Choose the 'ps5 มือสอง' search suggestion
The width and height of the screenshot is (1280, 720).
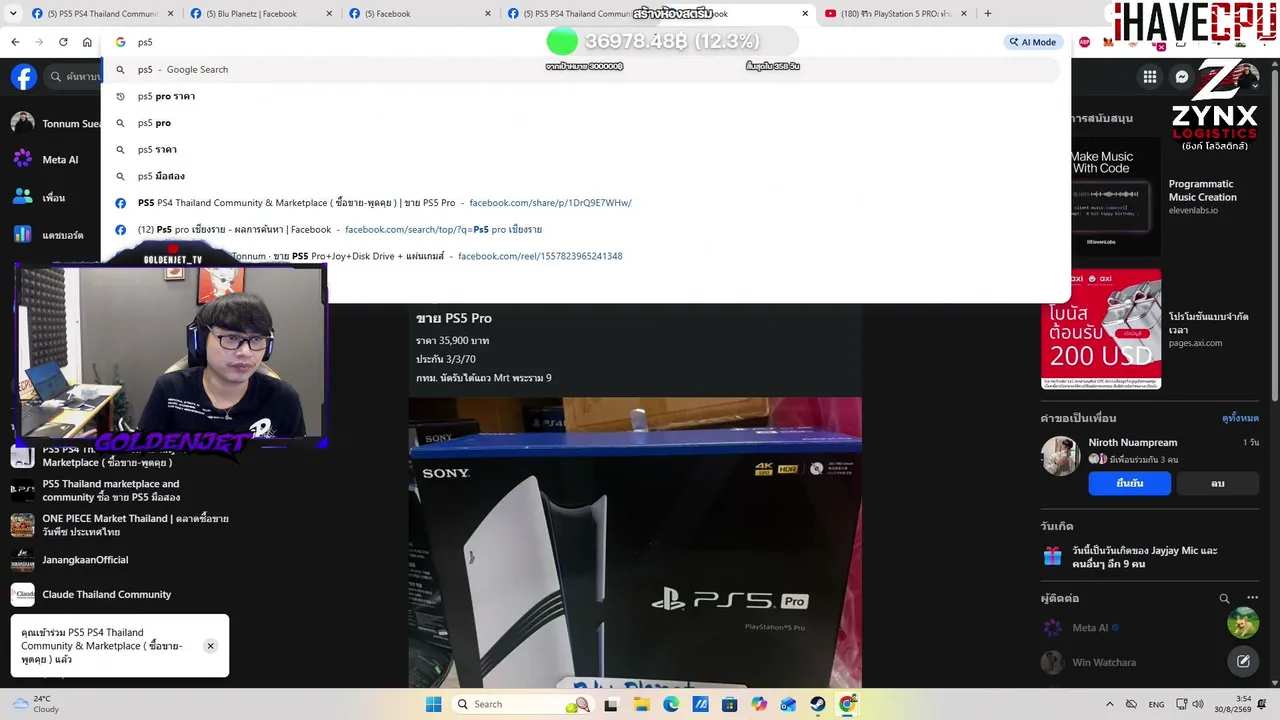[x=580, y=176]
